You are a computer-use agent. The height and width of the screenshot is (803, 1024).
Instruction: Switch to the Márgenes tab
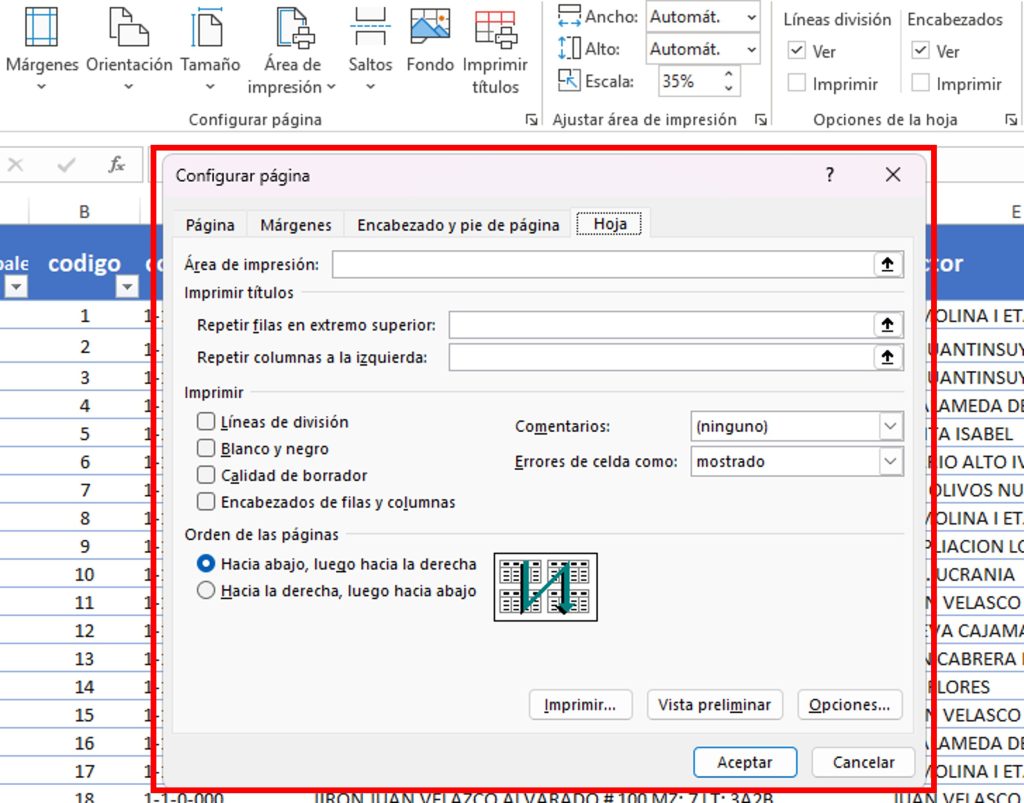pos(295,225)
